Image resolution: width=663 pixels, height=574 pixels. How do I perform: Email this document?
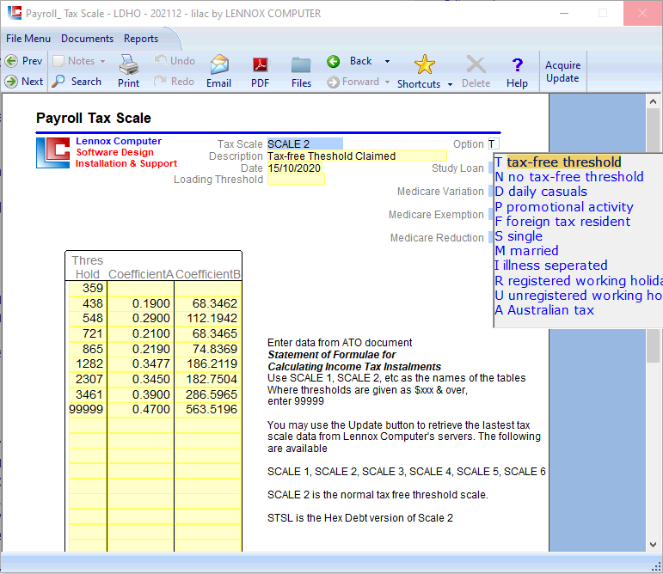click(219, 71)
